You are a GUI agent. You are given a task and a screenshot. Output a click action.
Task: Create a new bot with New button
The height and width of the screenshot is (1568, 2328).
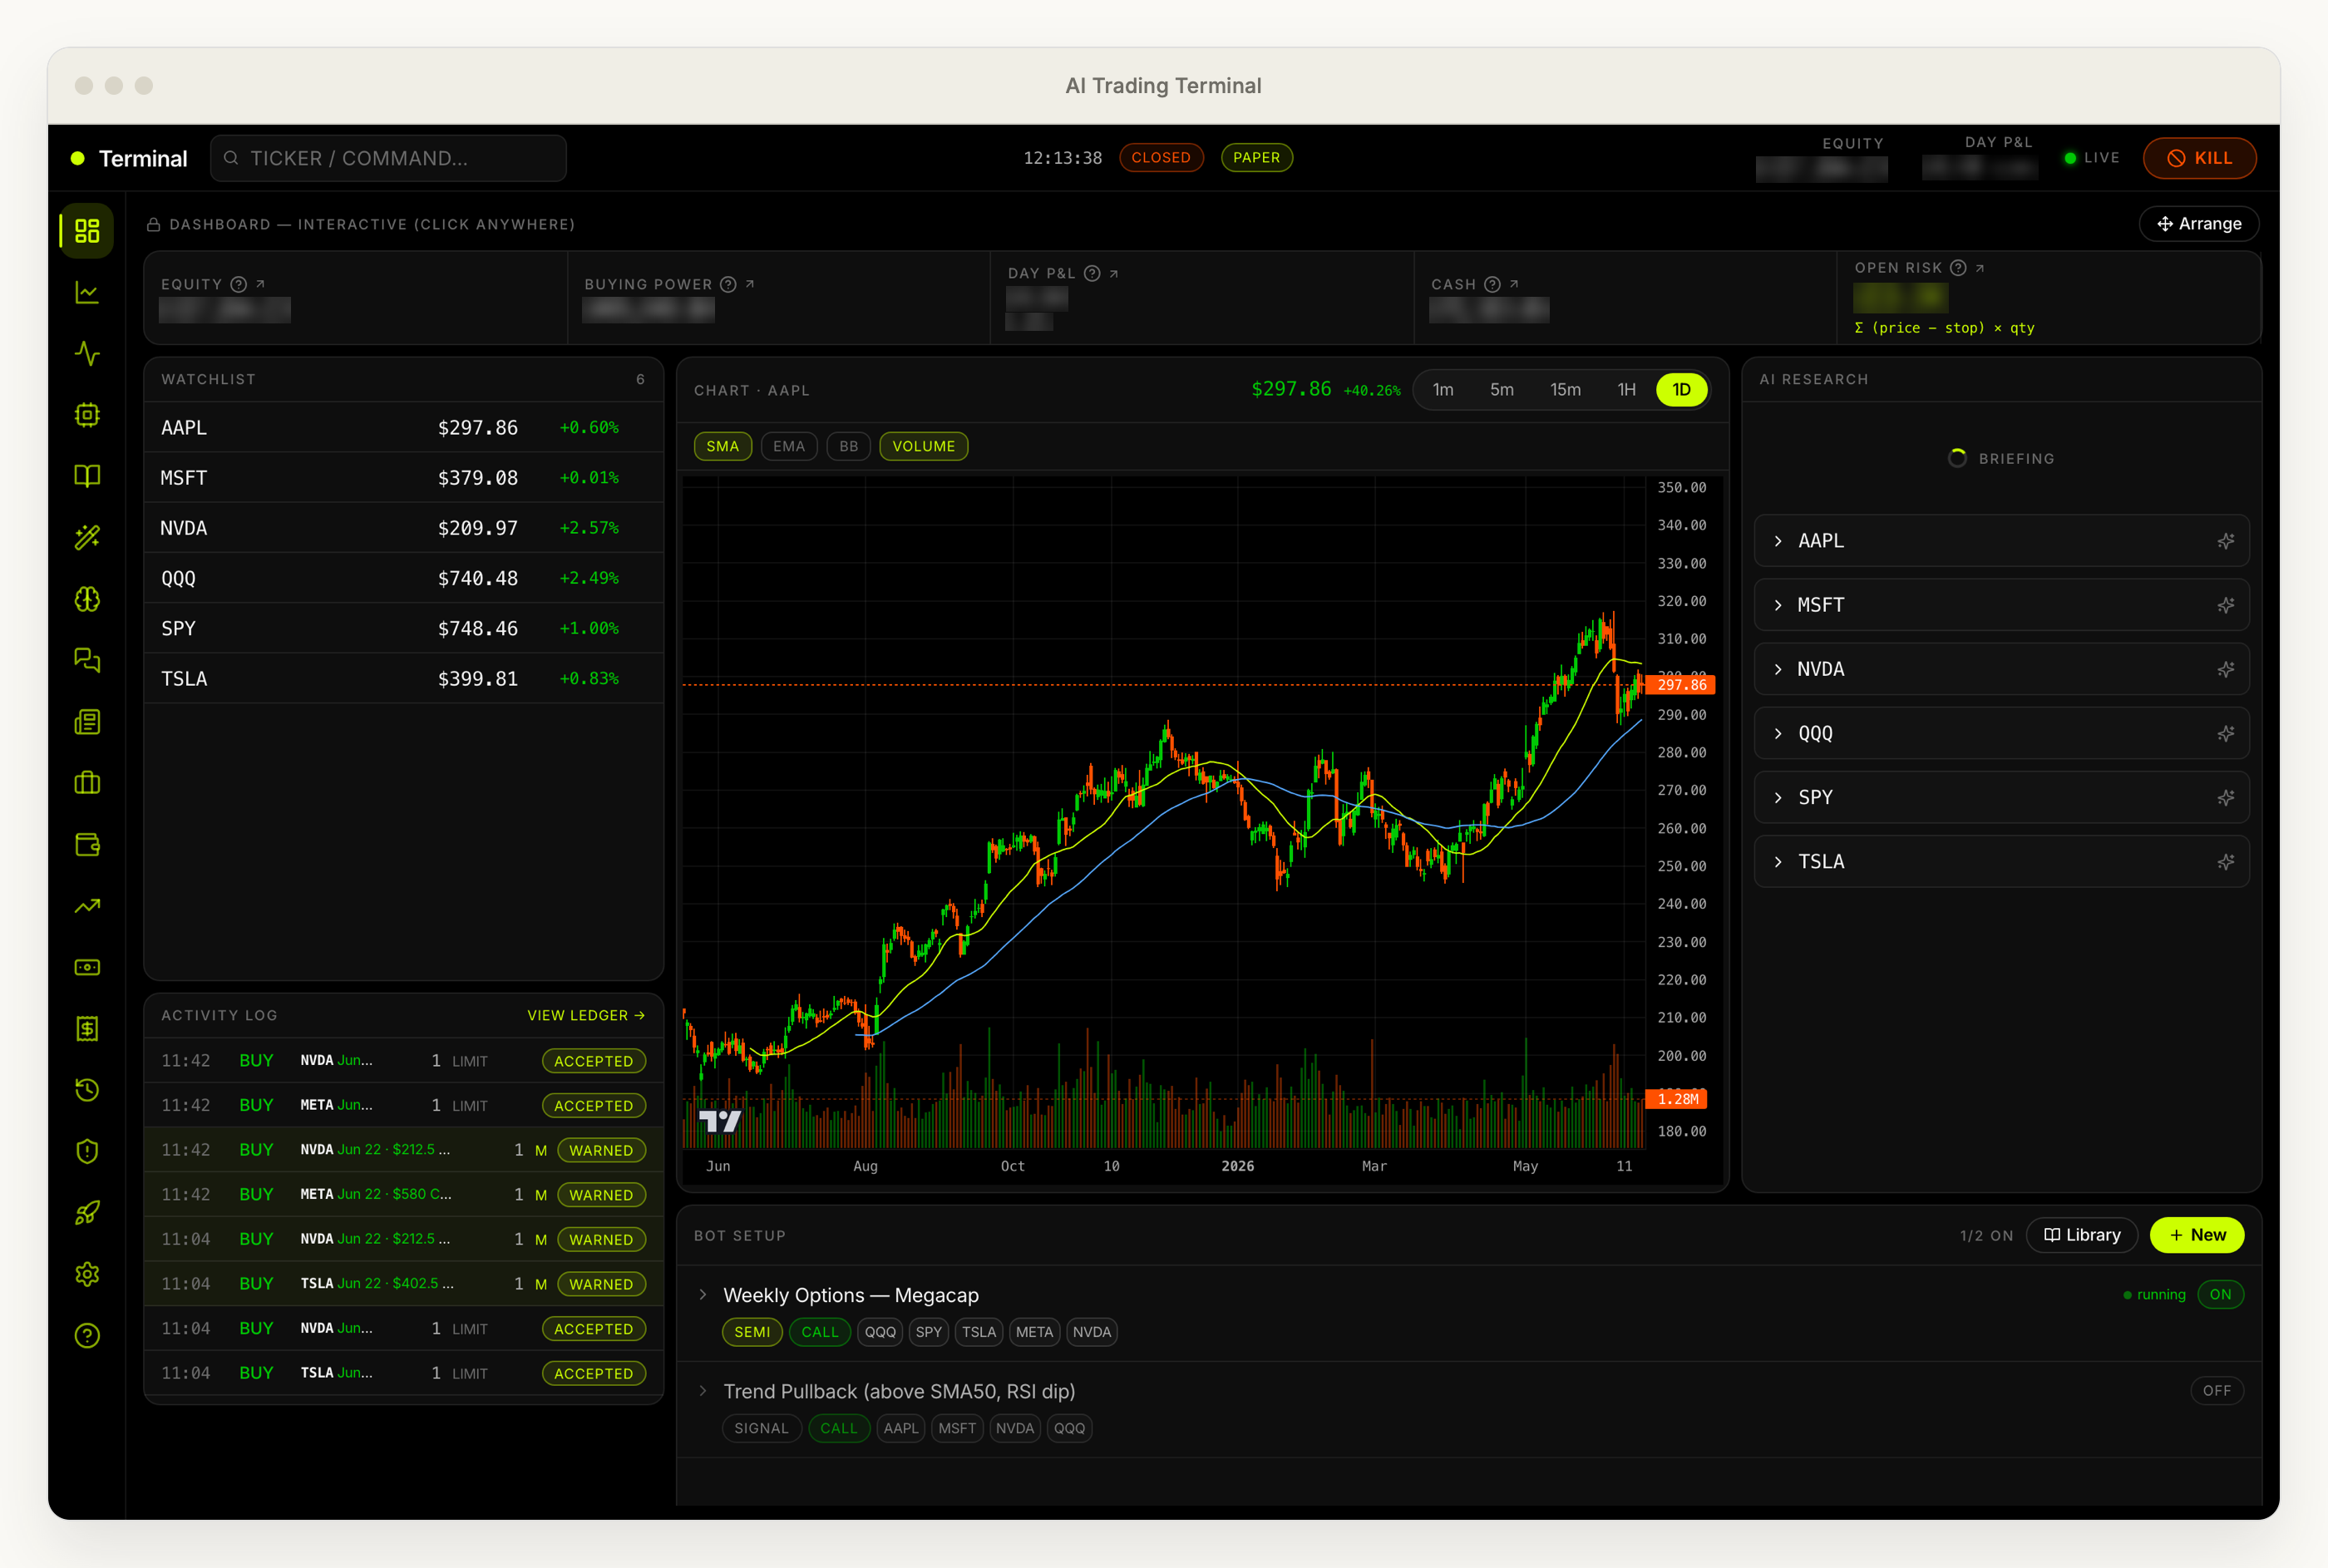pyautogui.click(x=2196, y=1235)
